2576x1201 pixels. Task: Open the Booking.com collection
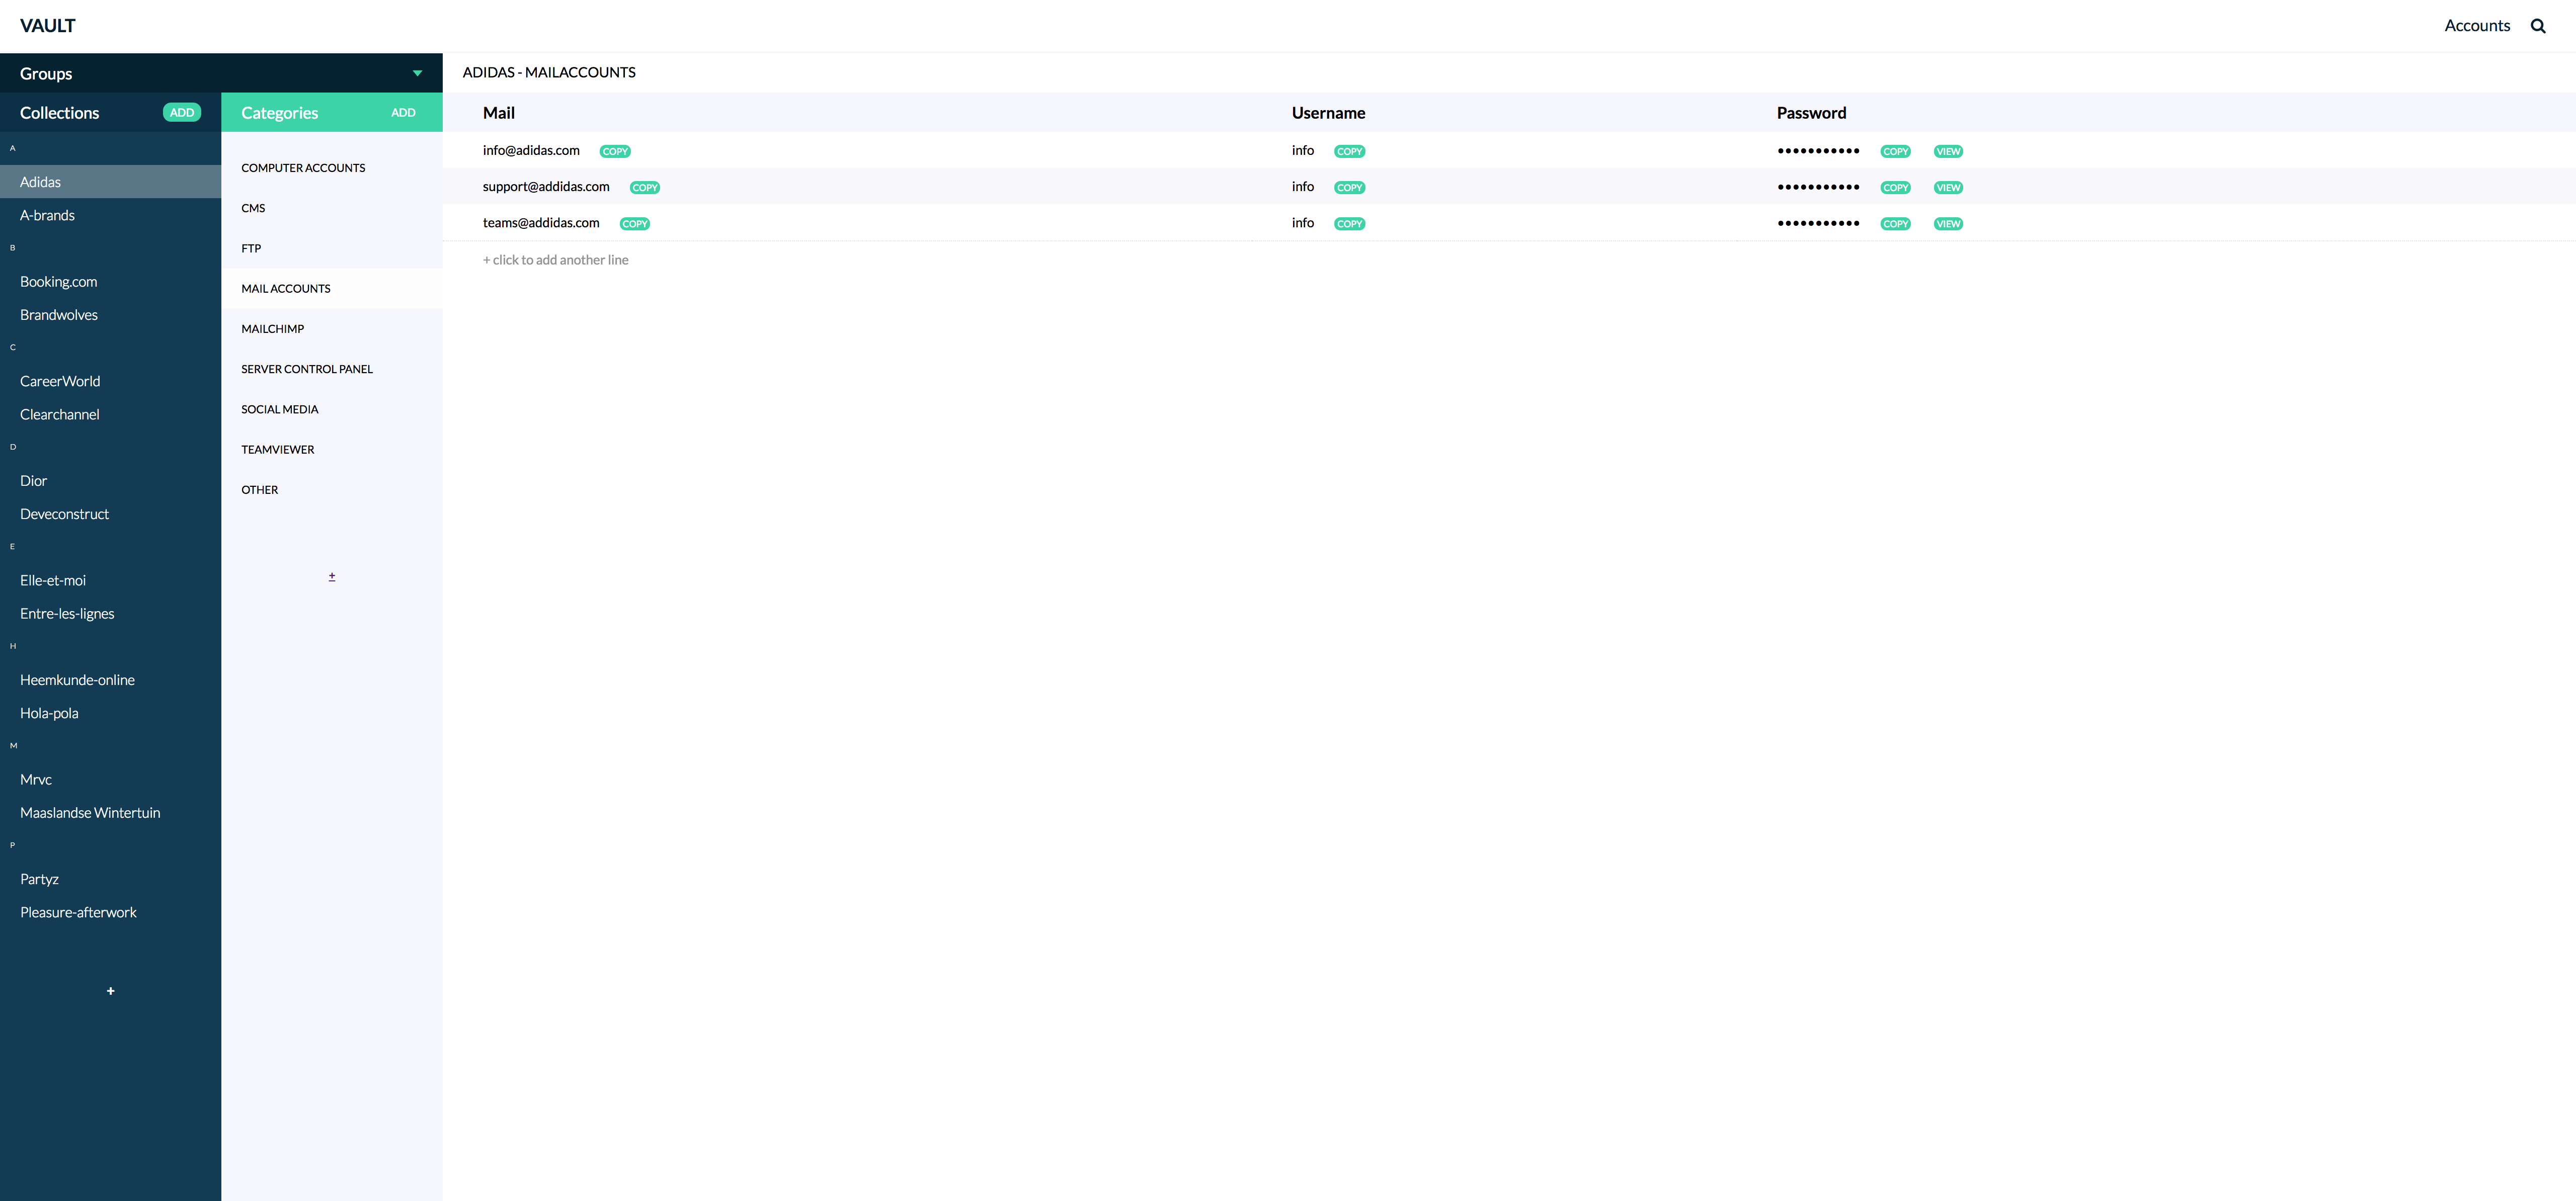tap(59, 282)
